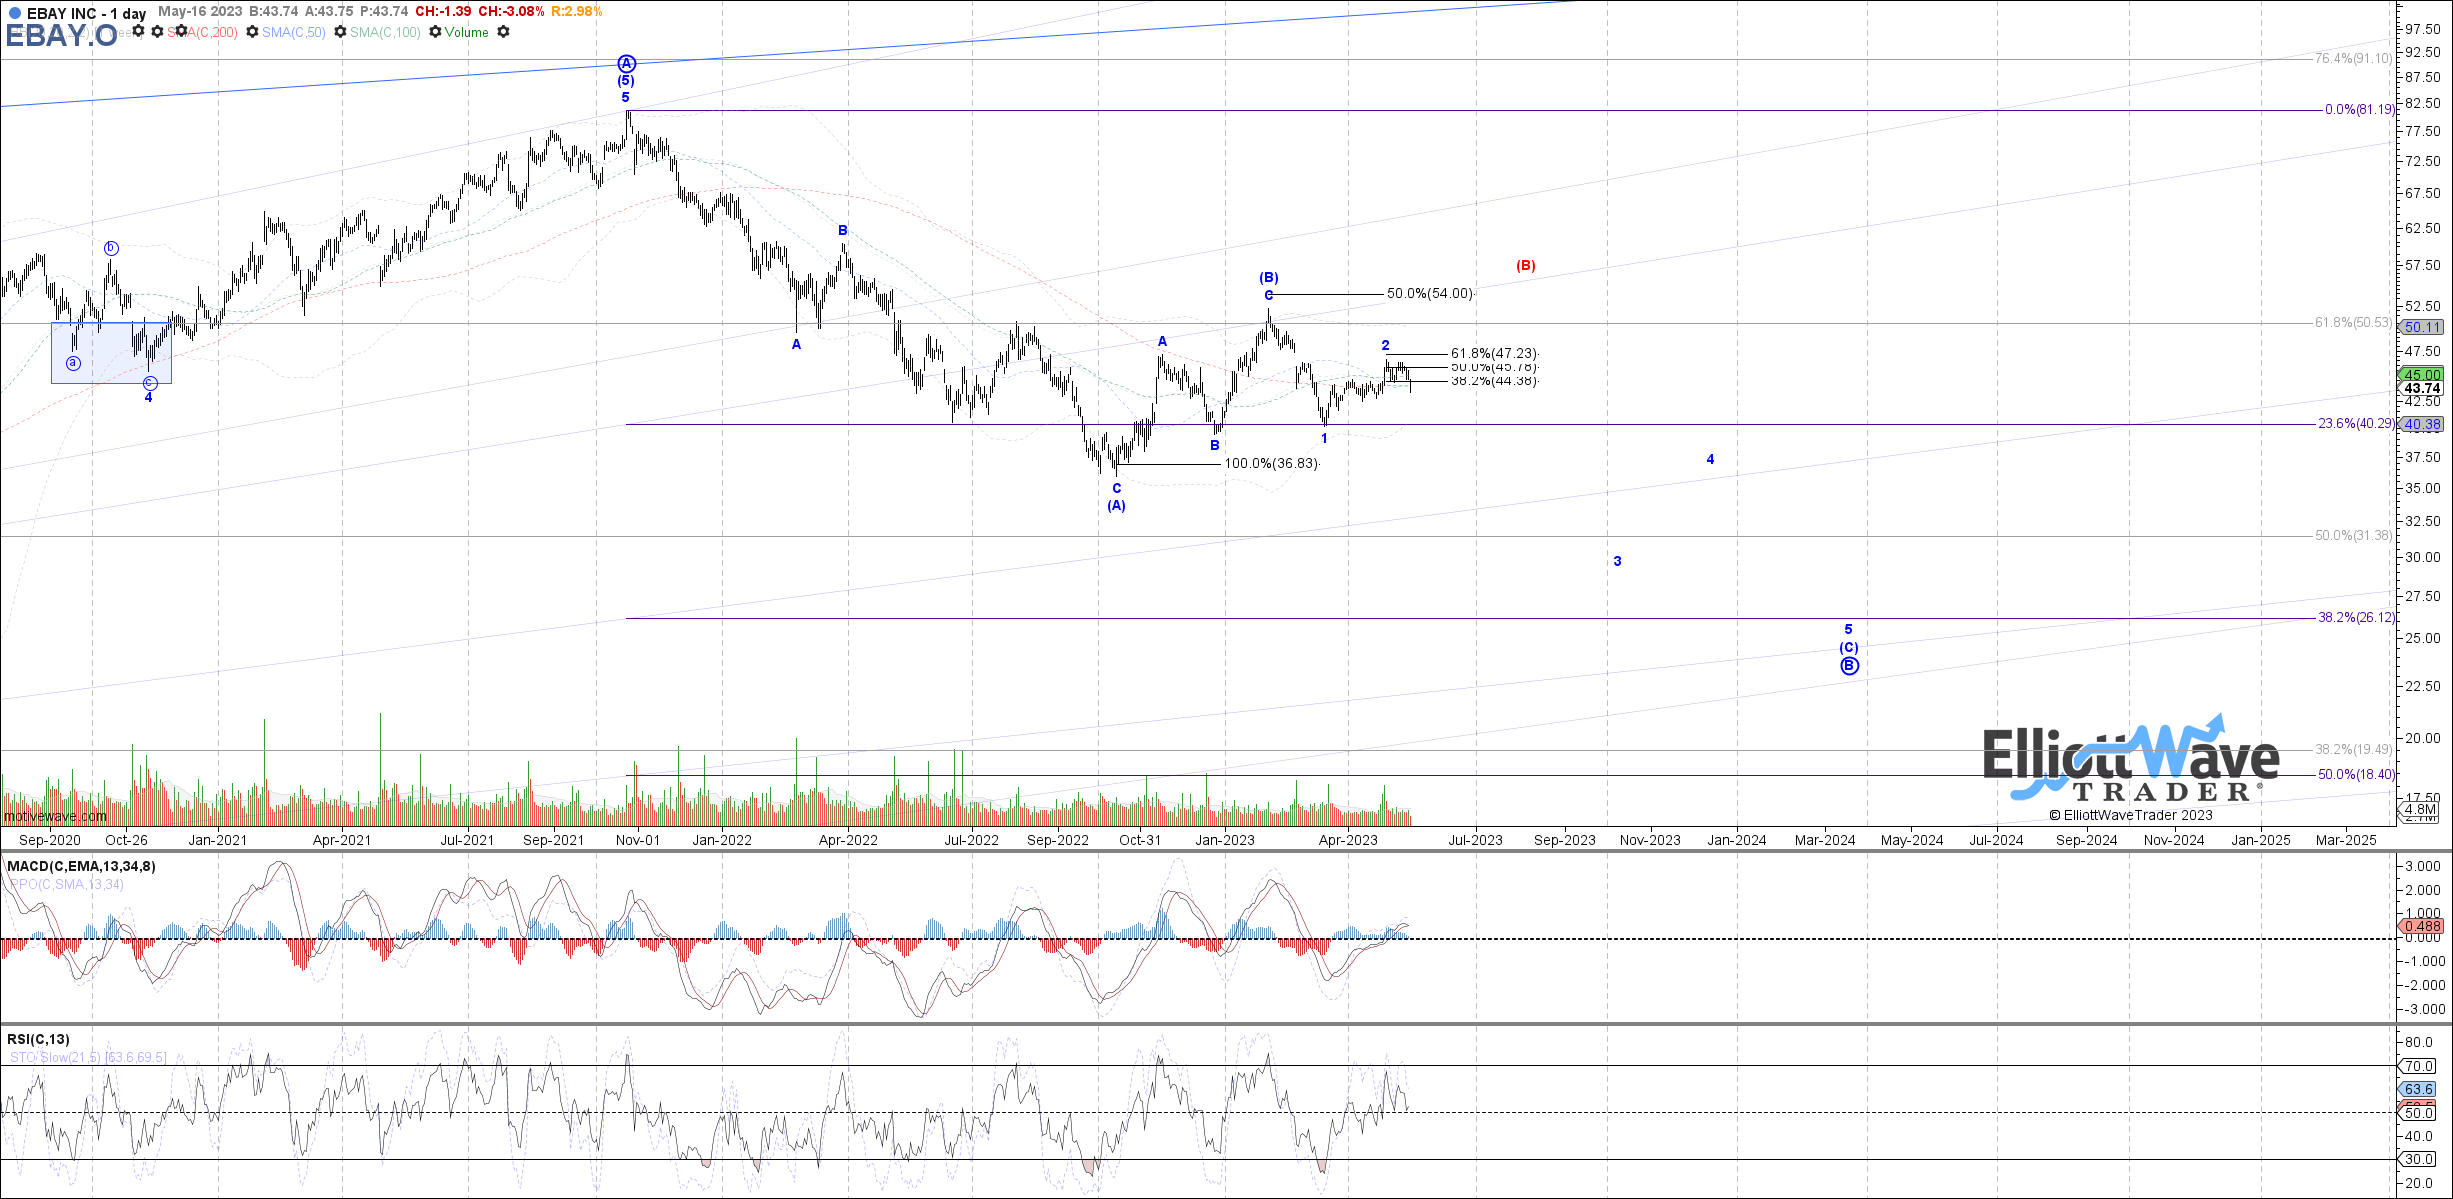Toggle the SMA(C,50) overlay label

(294, 32)
